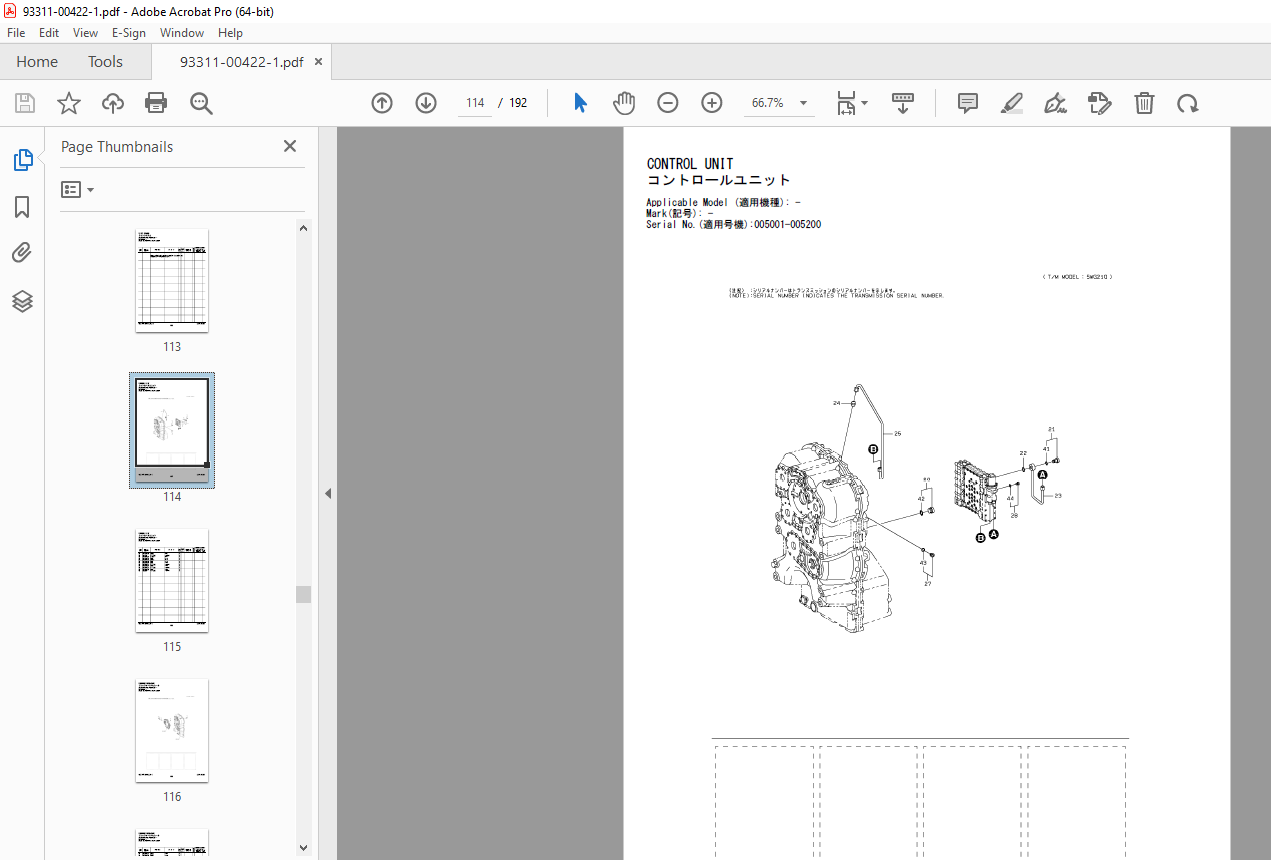Viewport: 1271px width, 860px height.
Task: Open the Fill & Sign pen tool
Action: click(x=1055, y=103)
